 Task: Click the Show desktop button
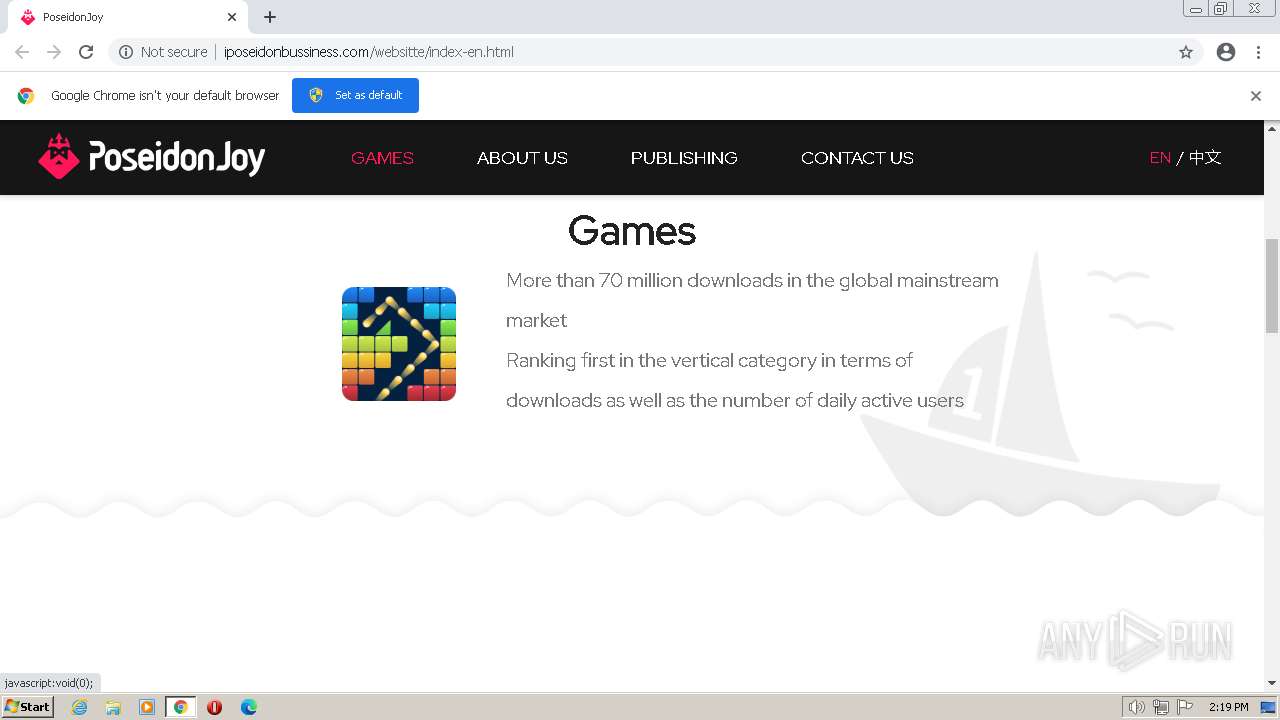click(x=1269, y=707)
